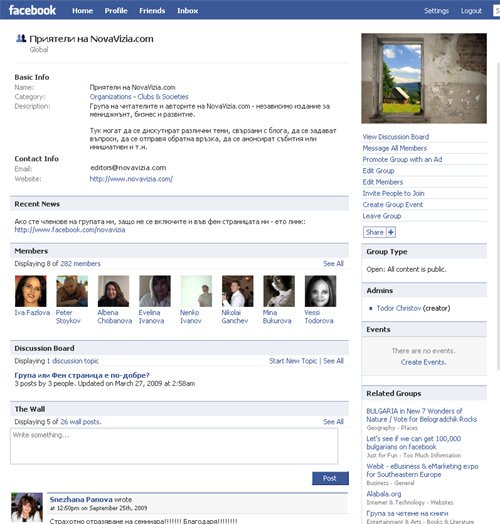Screen dimensions: 500x524
Task: Click the Vessi Todorova name link
Action: coord(319,317)
